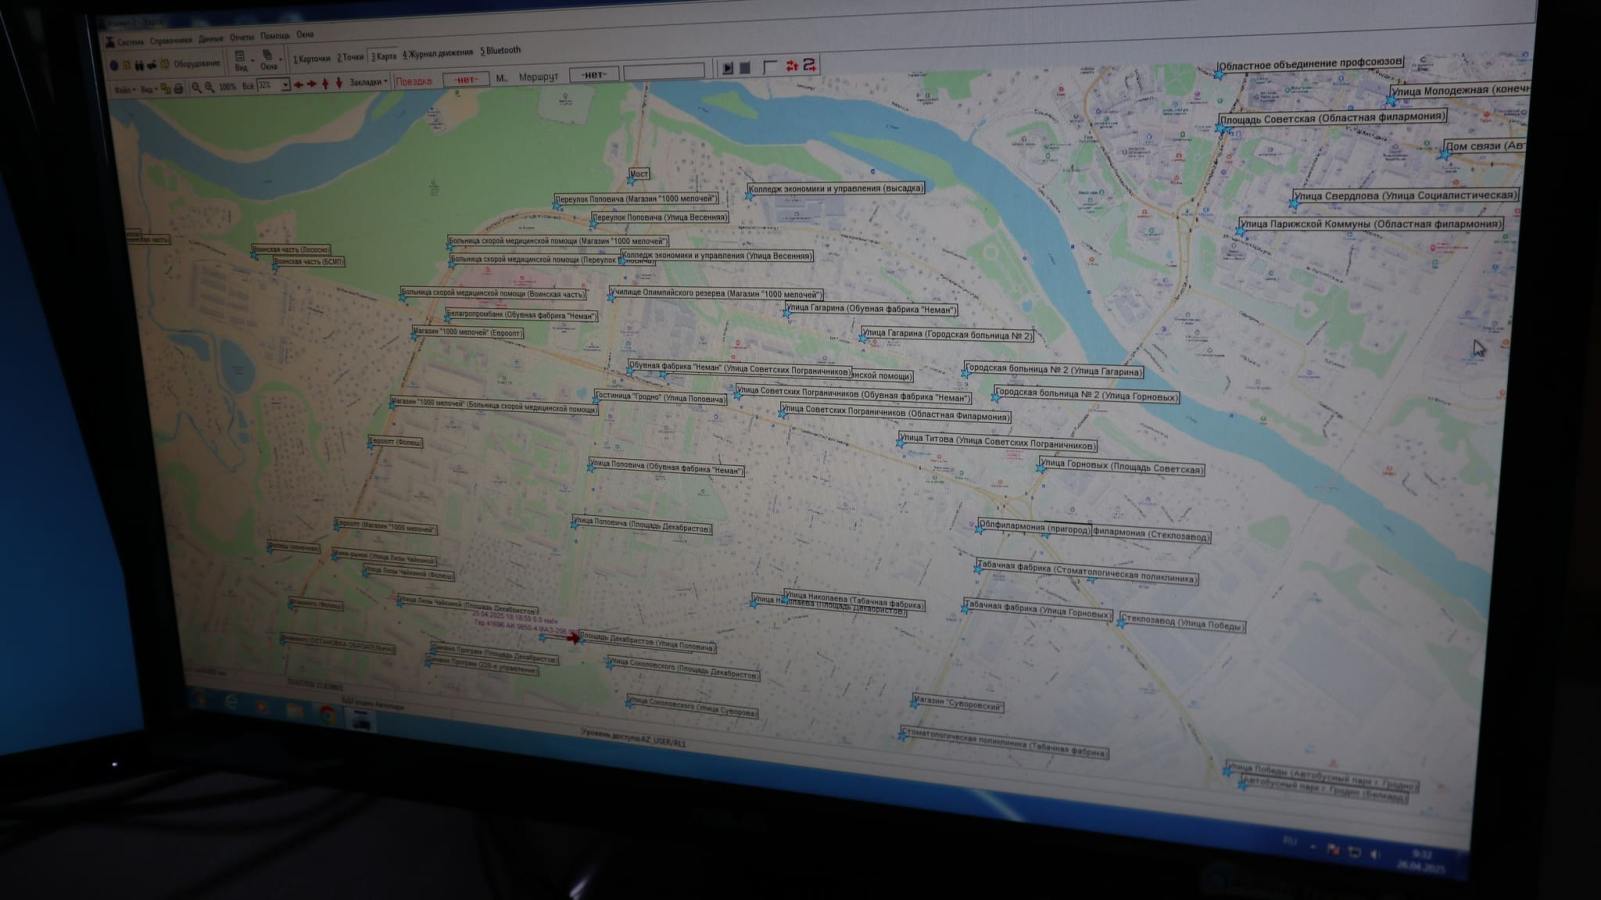Open the Система menu

coord(131,42)
